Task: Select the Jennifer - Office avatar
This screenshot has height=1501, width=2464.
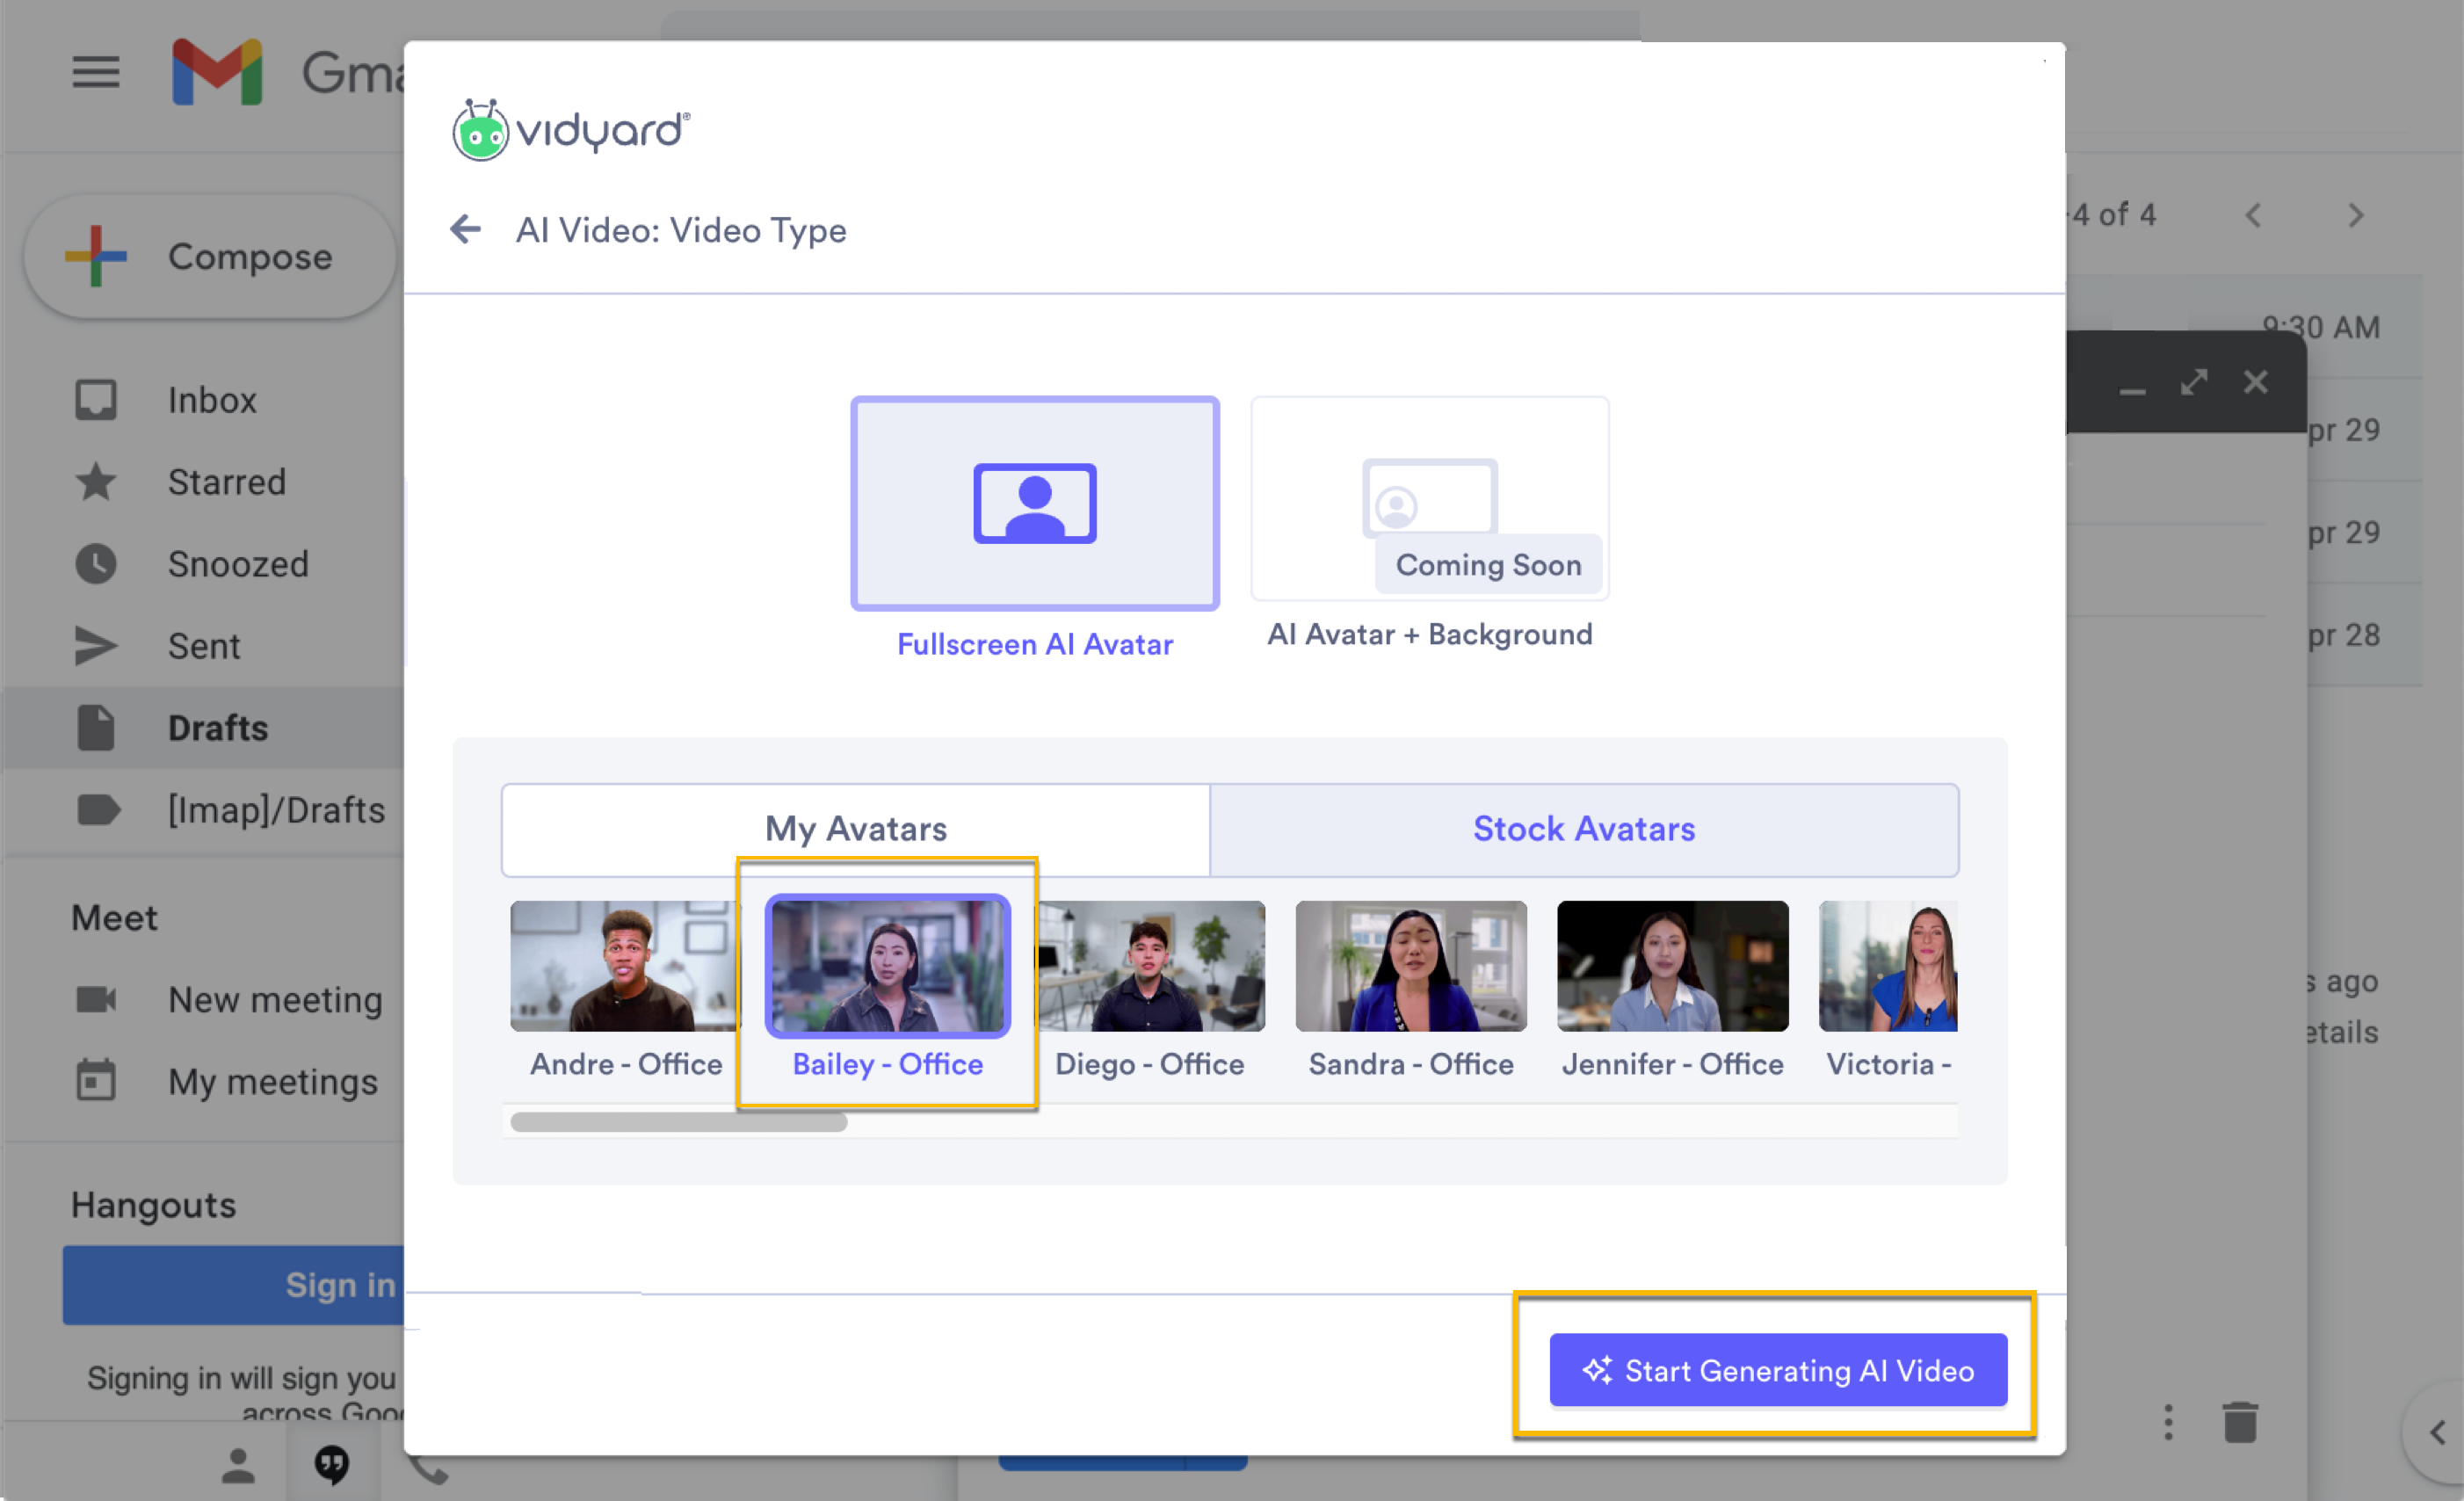Action: point(1671,965)
